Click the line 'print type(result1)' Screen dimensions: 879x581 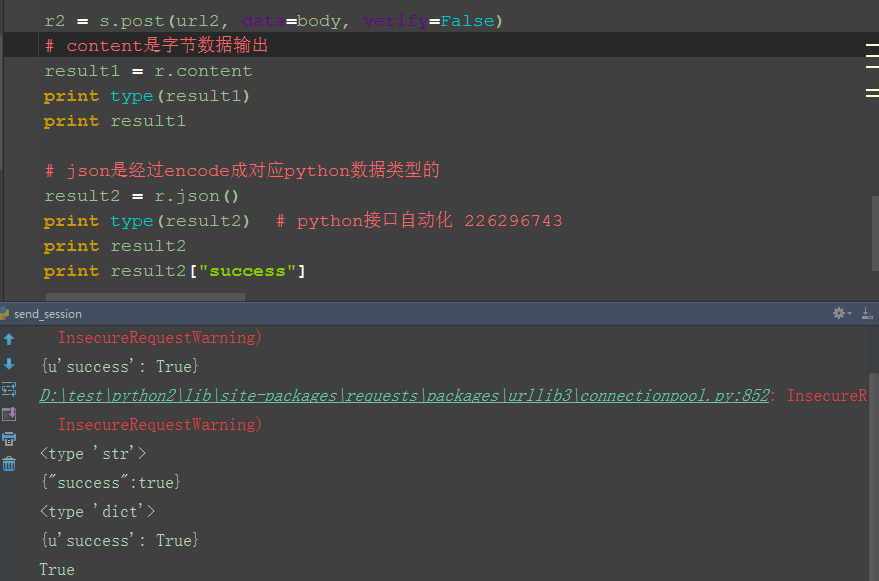click(x=146, y=96)
